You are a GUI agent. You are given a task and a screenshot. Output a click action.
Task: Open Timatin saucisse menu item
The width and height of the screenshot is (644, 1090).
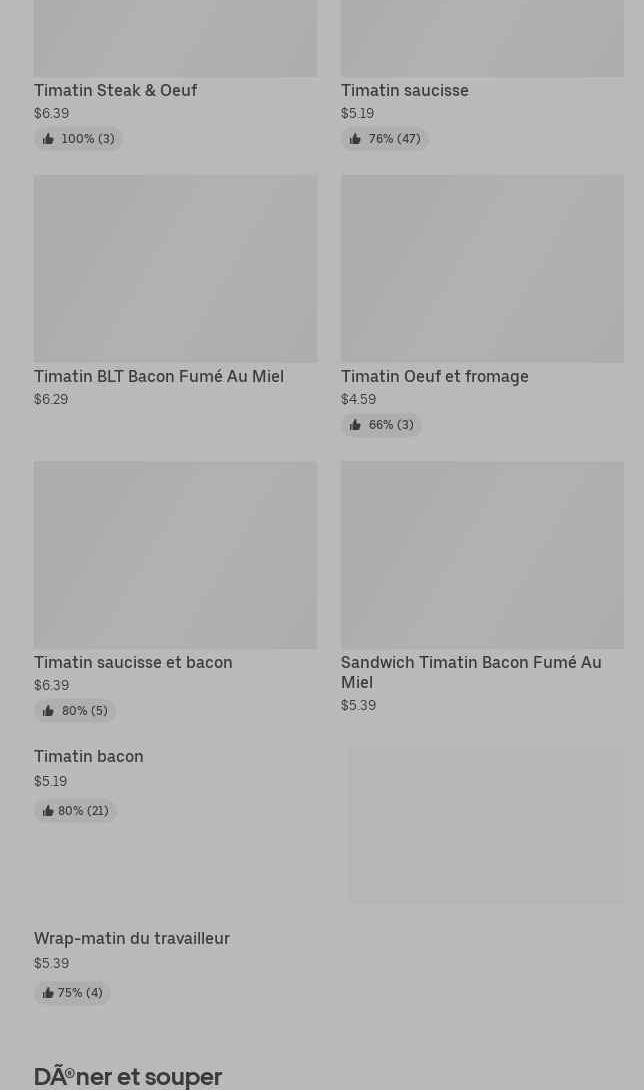tap(404, 90)
